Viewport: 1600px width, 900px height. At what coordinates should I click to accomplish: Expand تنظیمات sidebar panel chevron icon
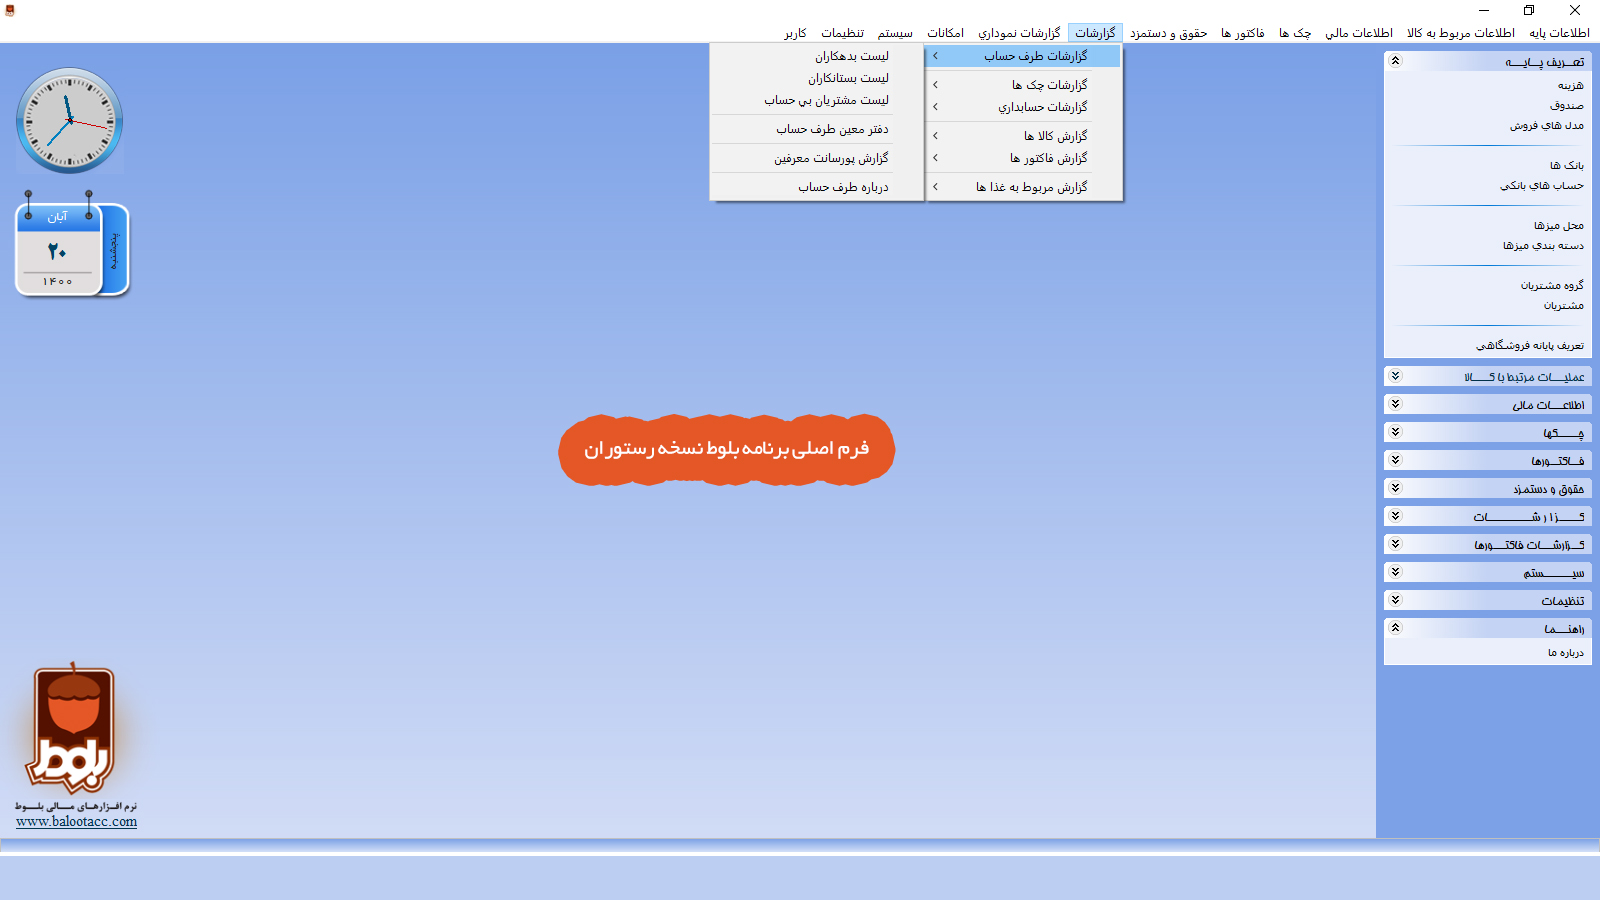(x=1396, y=600)
